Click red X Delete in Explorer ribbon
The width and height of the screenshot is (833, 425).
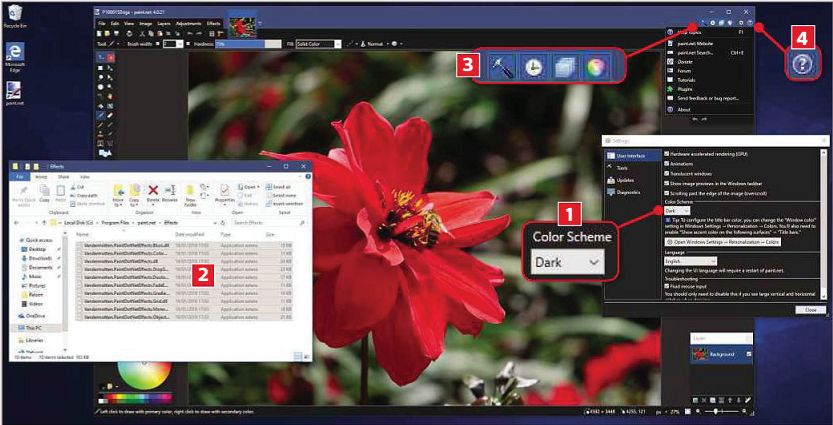[153, 193]
